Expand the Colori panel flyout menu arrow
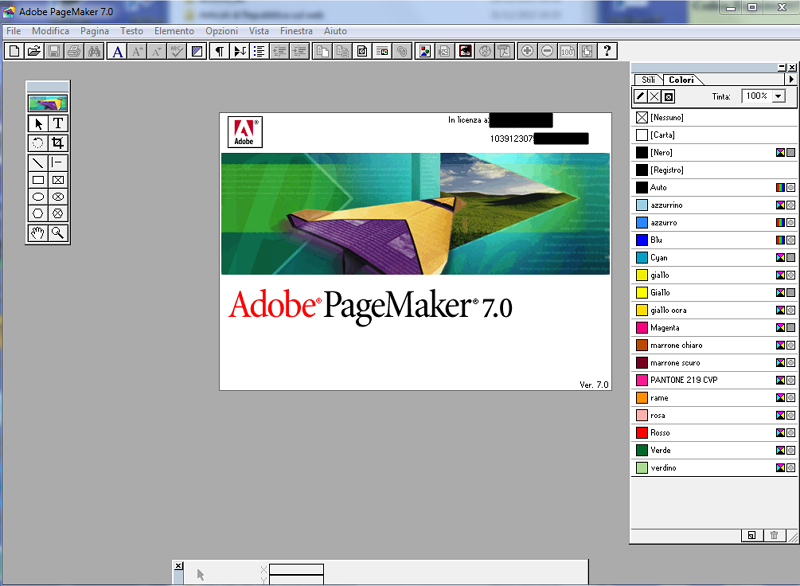Screen dimensions: 800x586 791,79
